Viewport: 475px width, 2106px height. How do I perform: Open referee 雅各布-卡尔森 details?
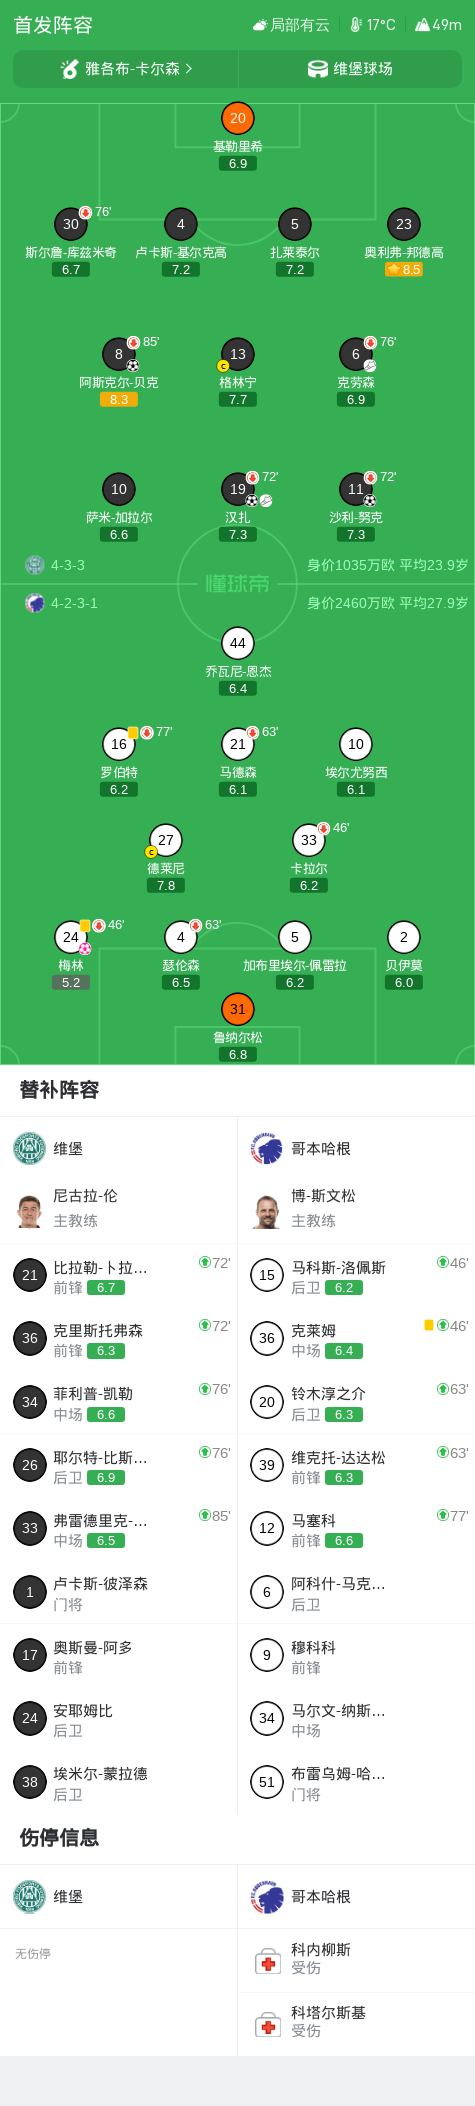[126, 69]
